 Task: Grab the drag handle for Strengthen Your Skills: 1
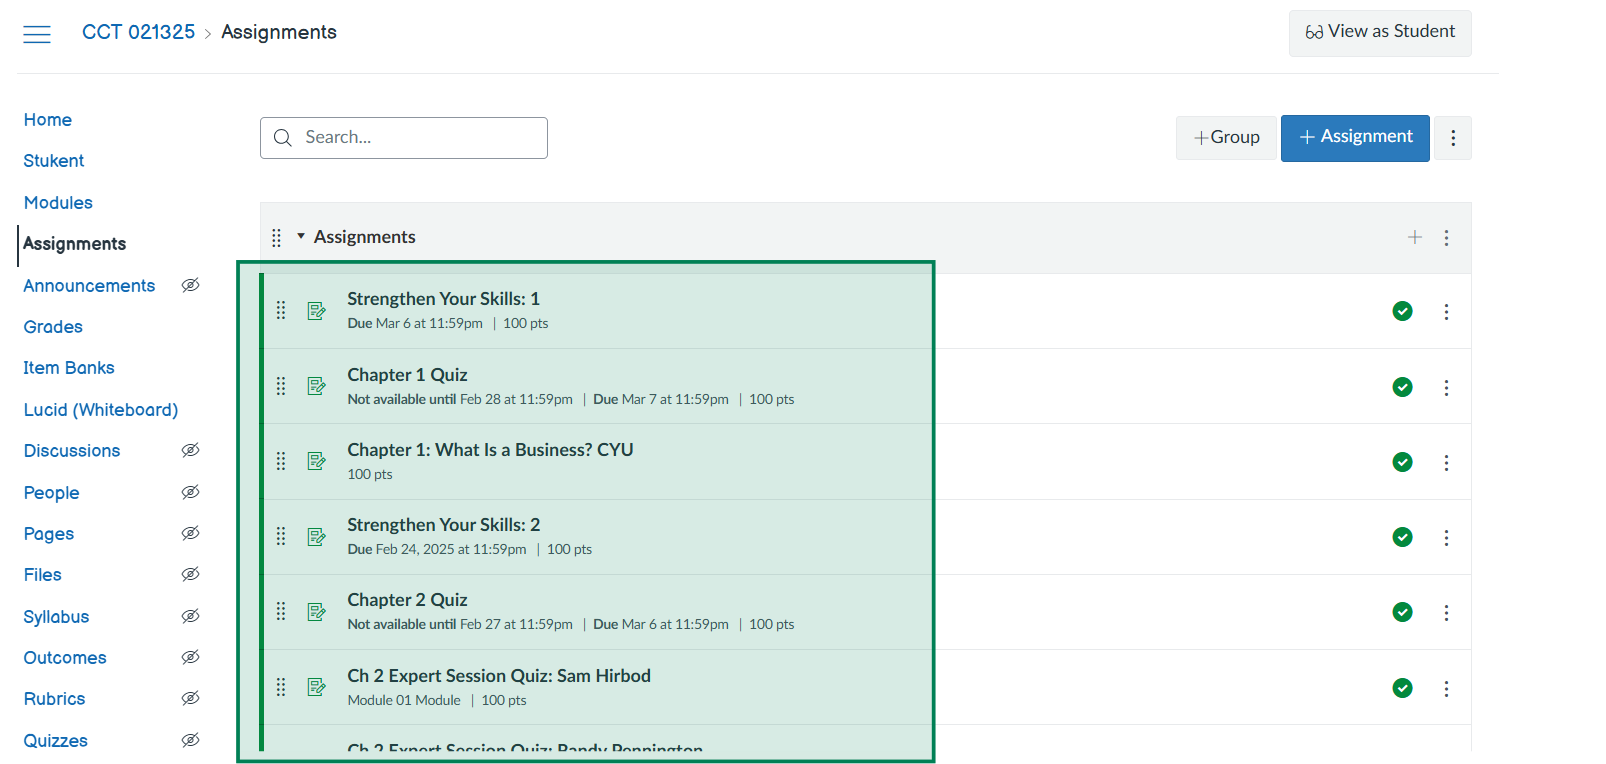tap(281, 311)
